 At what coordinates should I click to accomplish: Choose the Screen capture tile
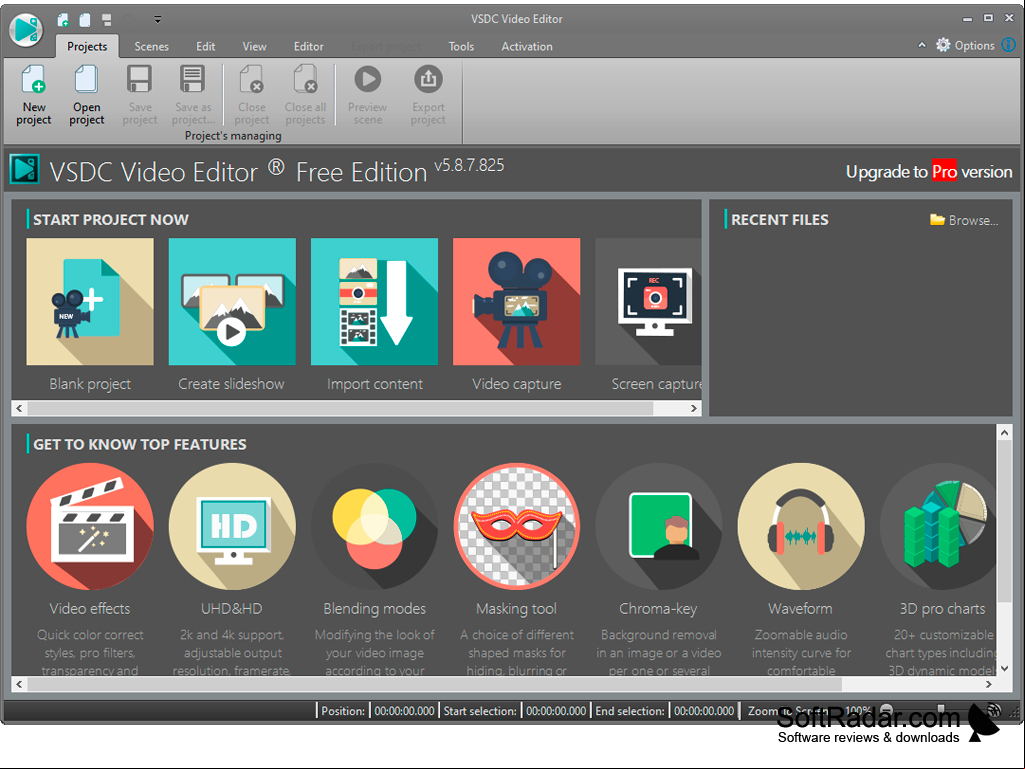coord(648,301)
